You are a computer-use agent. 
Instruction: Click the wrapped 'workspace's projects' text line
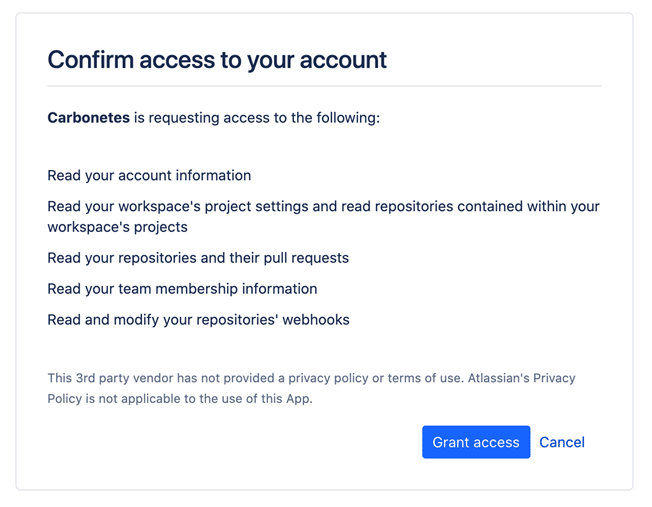(117, 227)
